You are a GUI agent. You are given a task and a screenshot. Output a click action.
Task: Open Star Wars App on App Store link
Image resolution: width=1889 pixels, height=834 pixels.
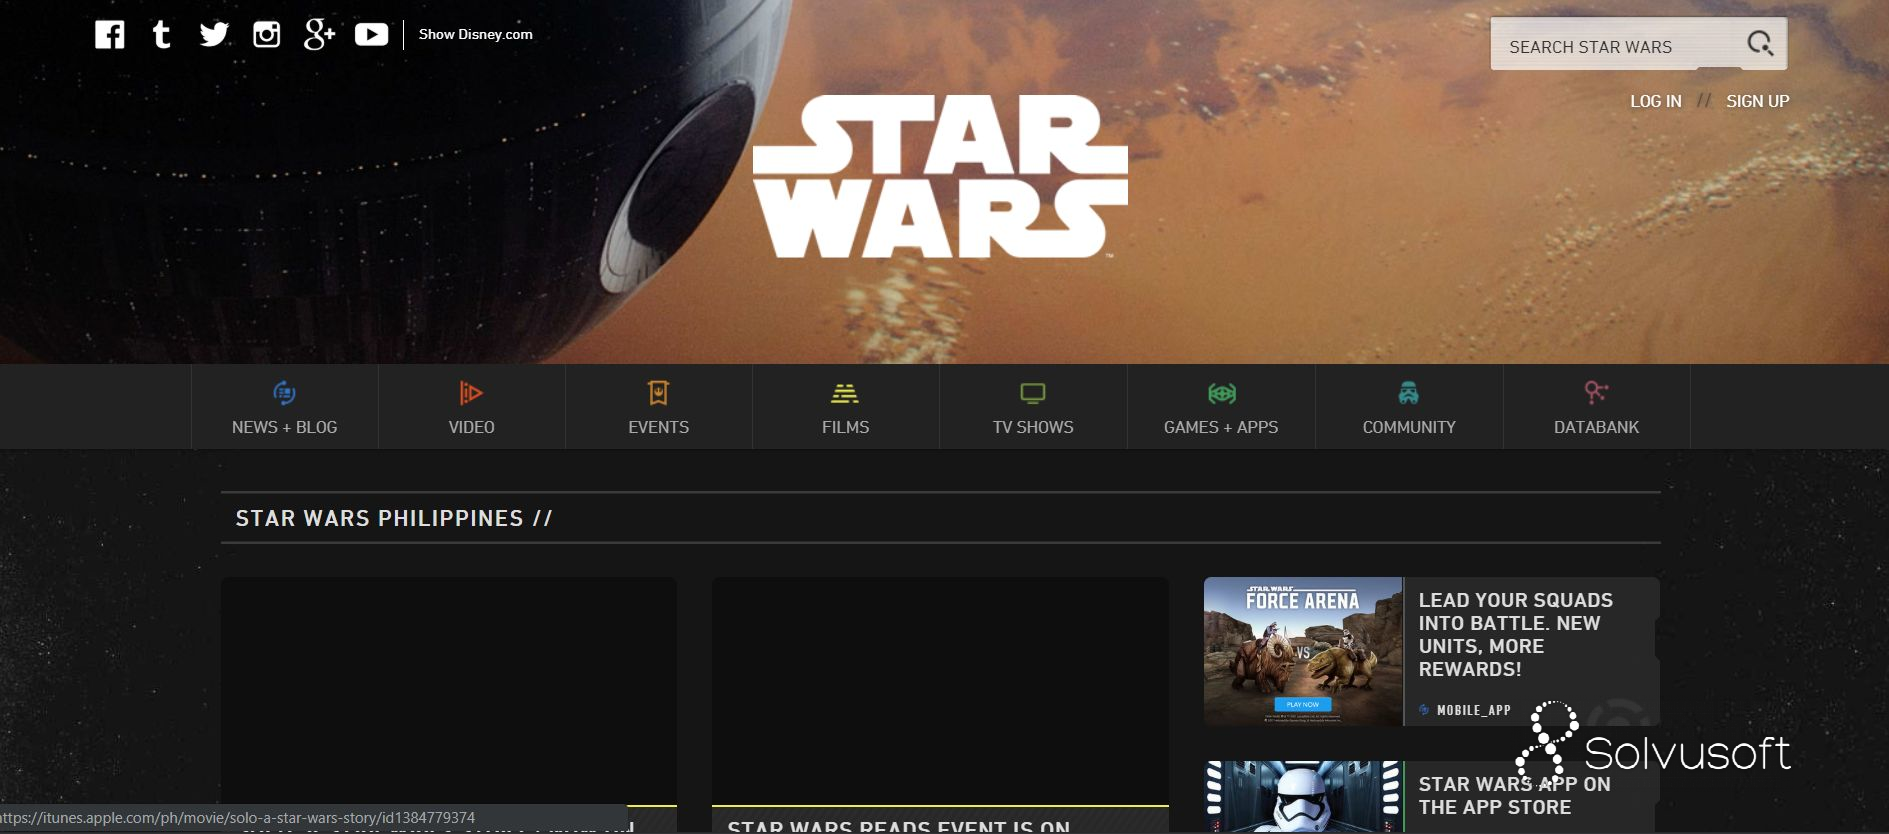pos(1514,795)
